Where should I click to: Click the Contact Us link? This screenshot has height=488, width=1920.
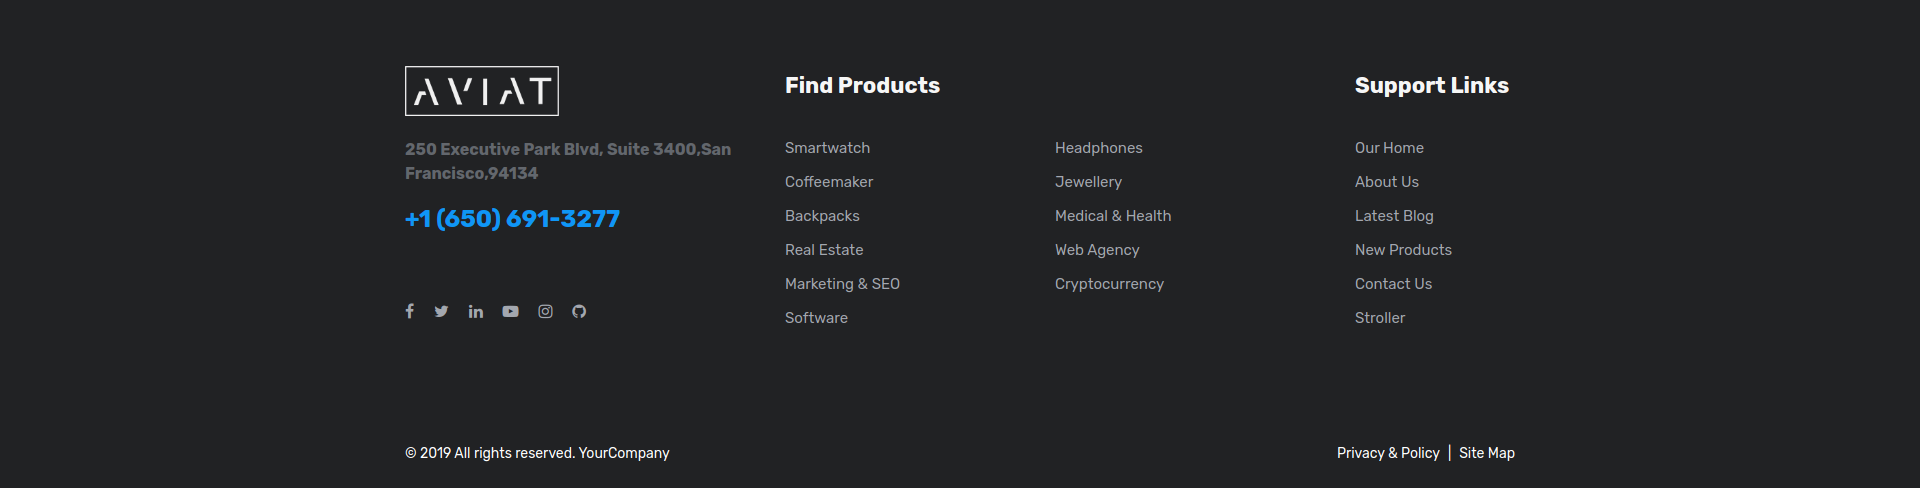click(x=1393, y=284)
